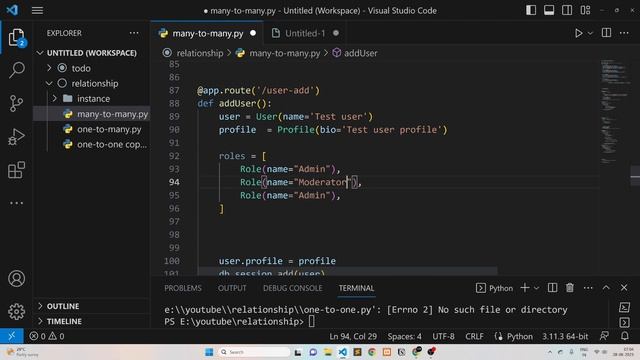The image size is (640, 360).
Task: Click addUser breadcrumb symbol
Action: 360,53
